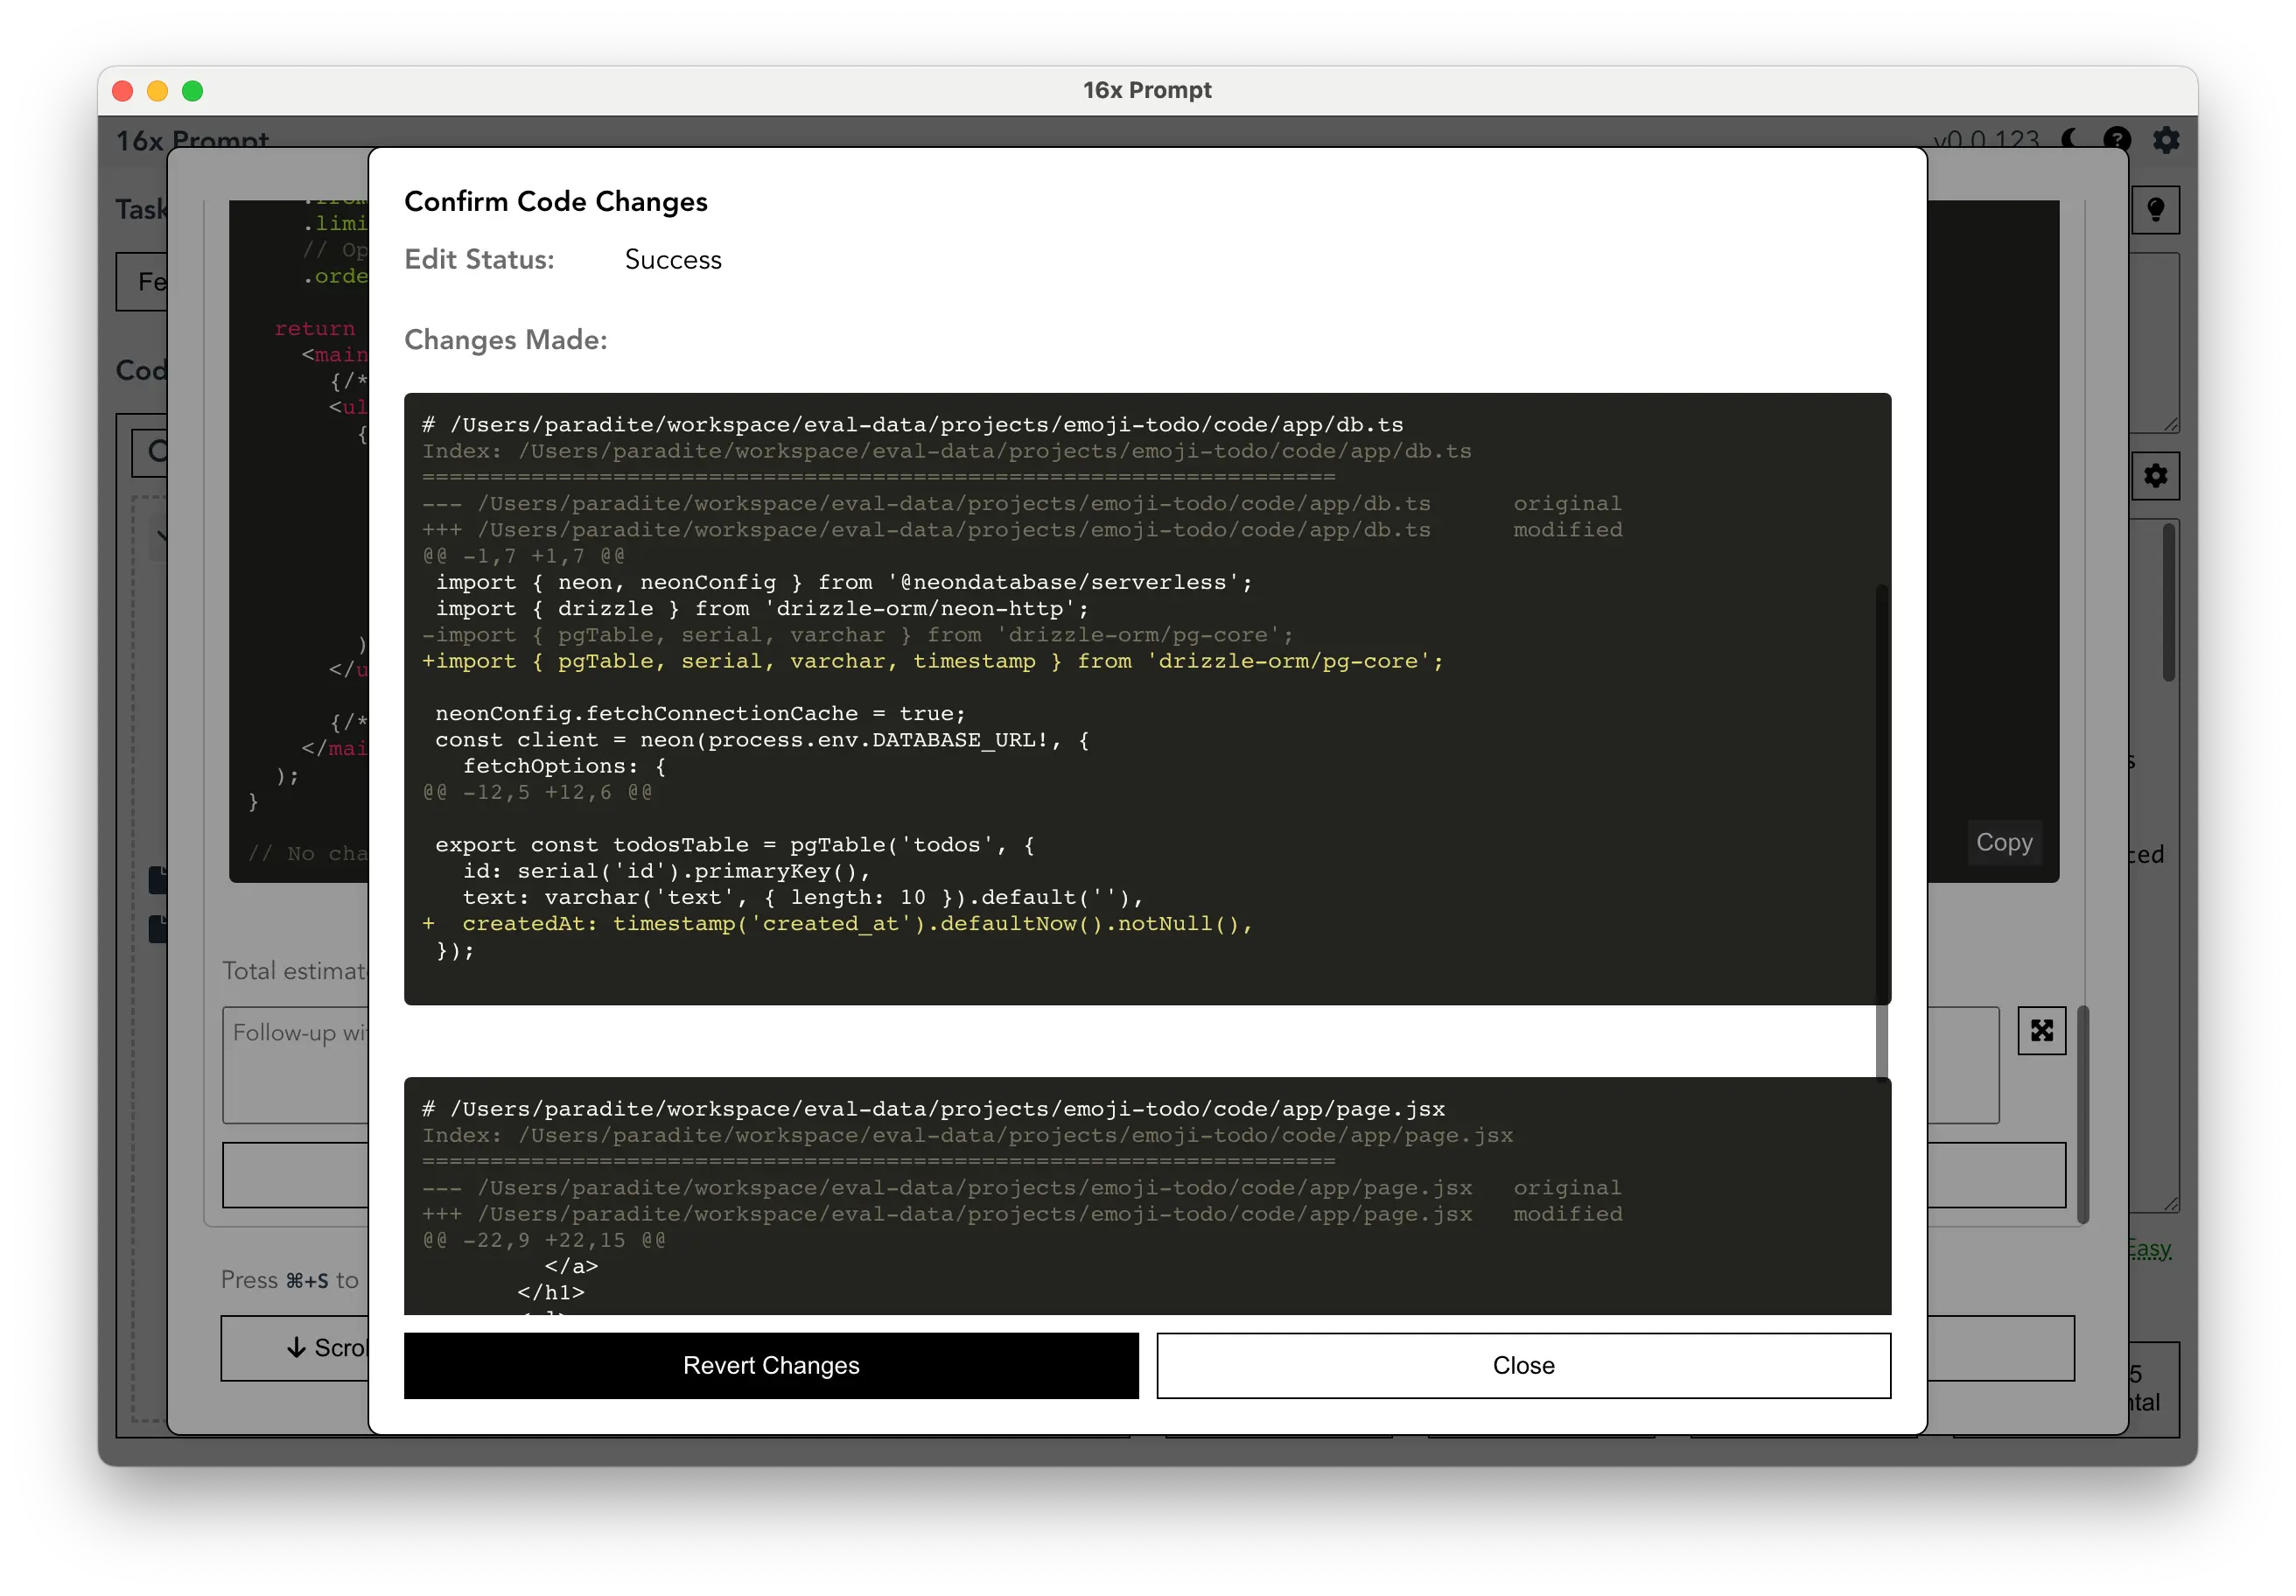Image resolution: width=2296 pixels, height=1596 pixels.
Task: Click the '@@ -12,5 +12,6 @@' hunk header
Action: coord(538,792)
